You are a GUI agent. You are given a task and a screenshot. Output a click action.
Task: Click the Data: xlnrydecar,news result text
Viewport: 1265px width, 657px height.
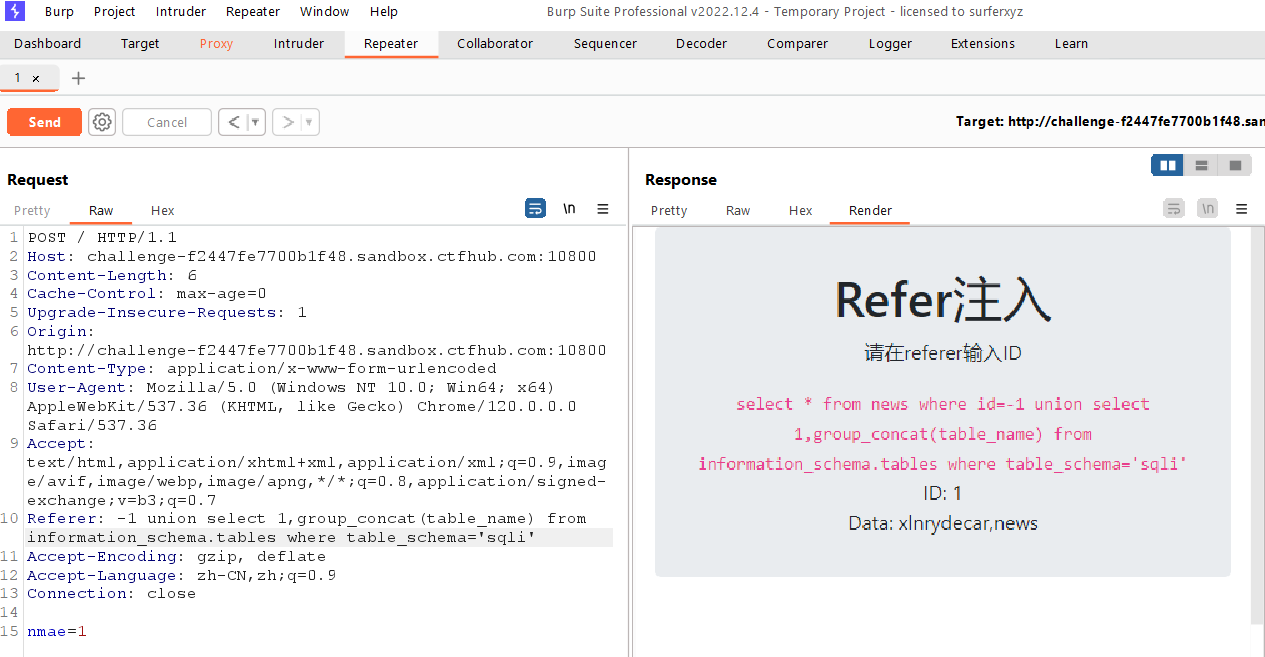tap(942, 523)
